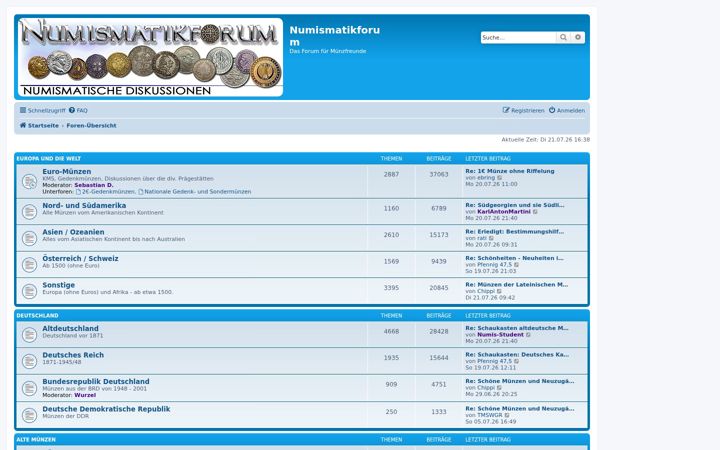Open the Sonstige forum

coord(58,285)
